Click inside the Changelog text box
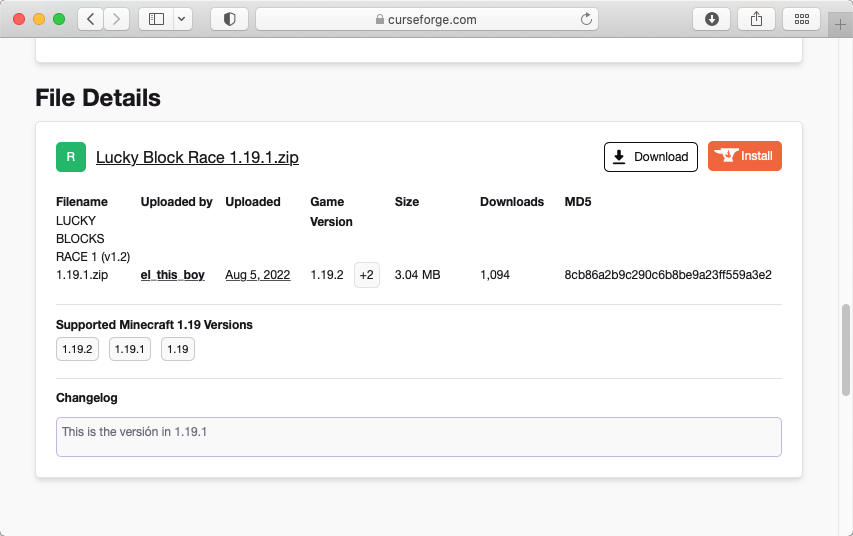Image resolution: width=853 pixels, height=536 pixels. pyautogui.click(x=419, y=437)
